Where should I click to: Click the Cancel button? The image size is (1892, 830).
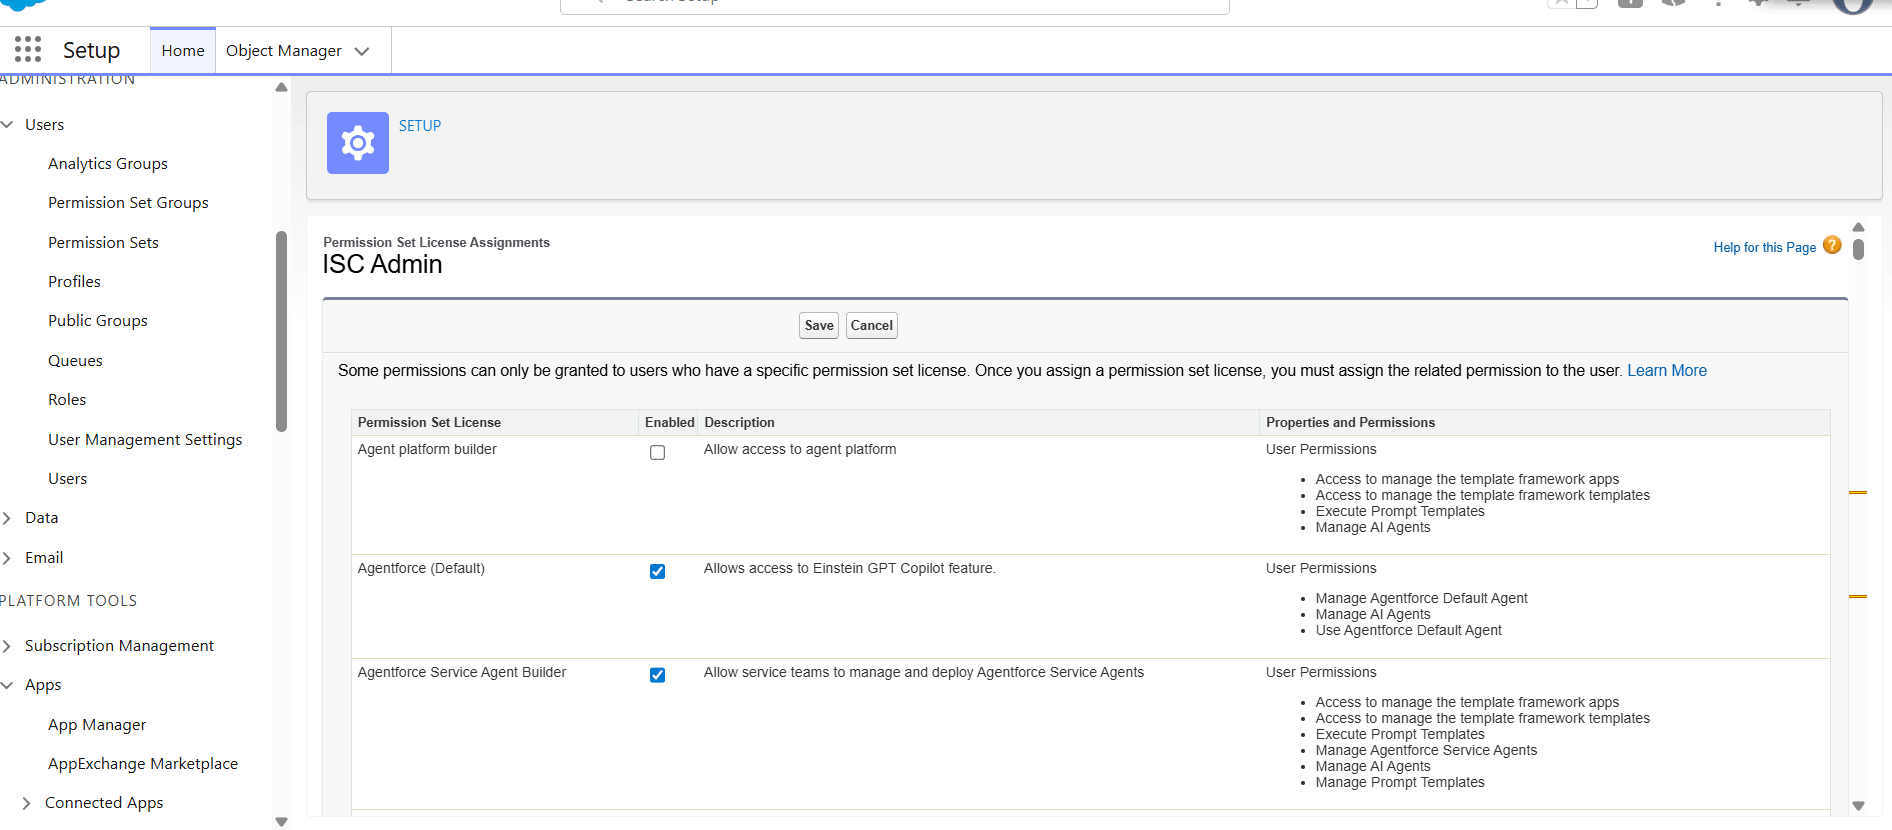point(872,326)
